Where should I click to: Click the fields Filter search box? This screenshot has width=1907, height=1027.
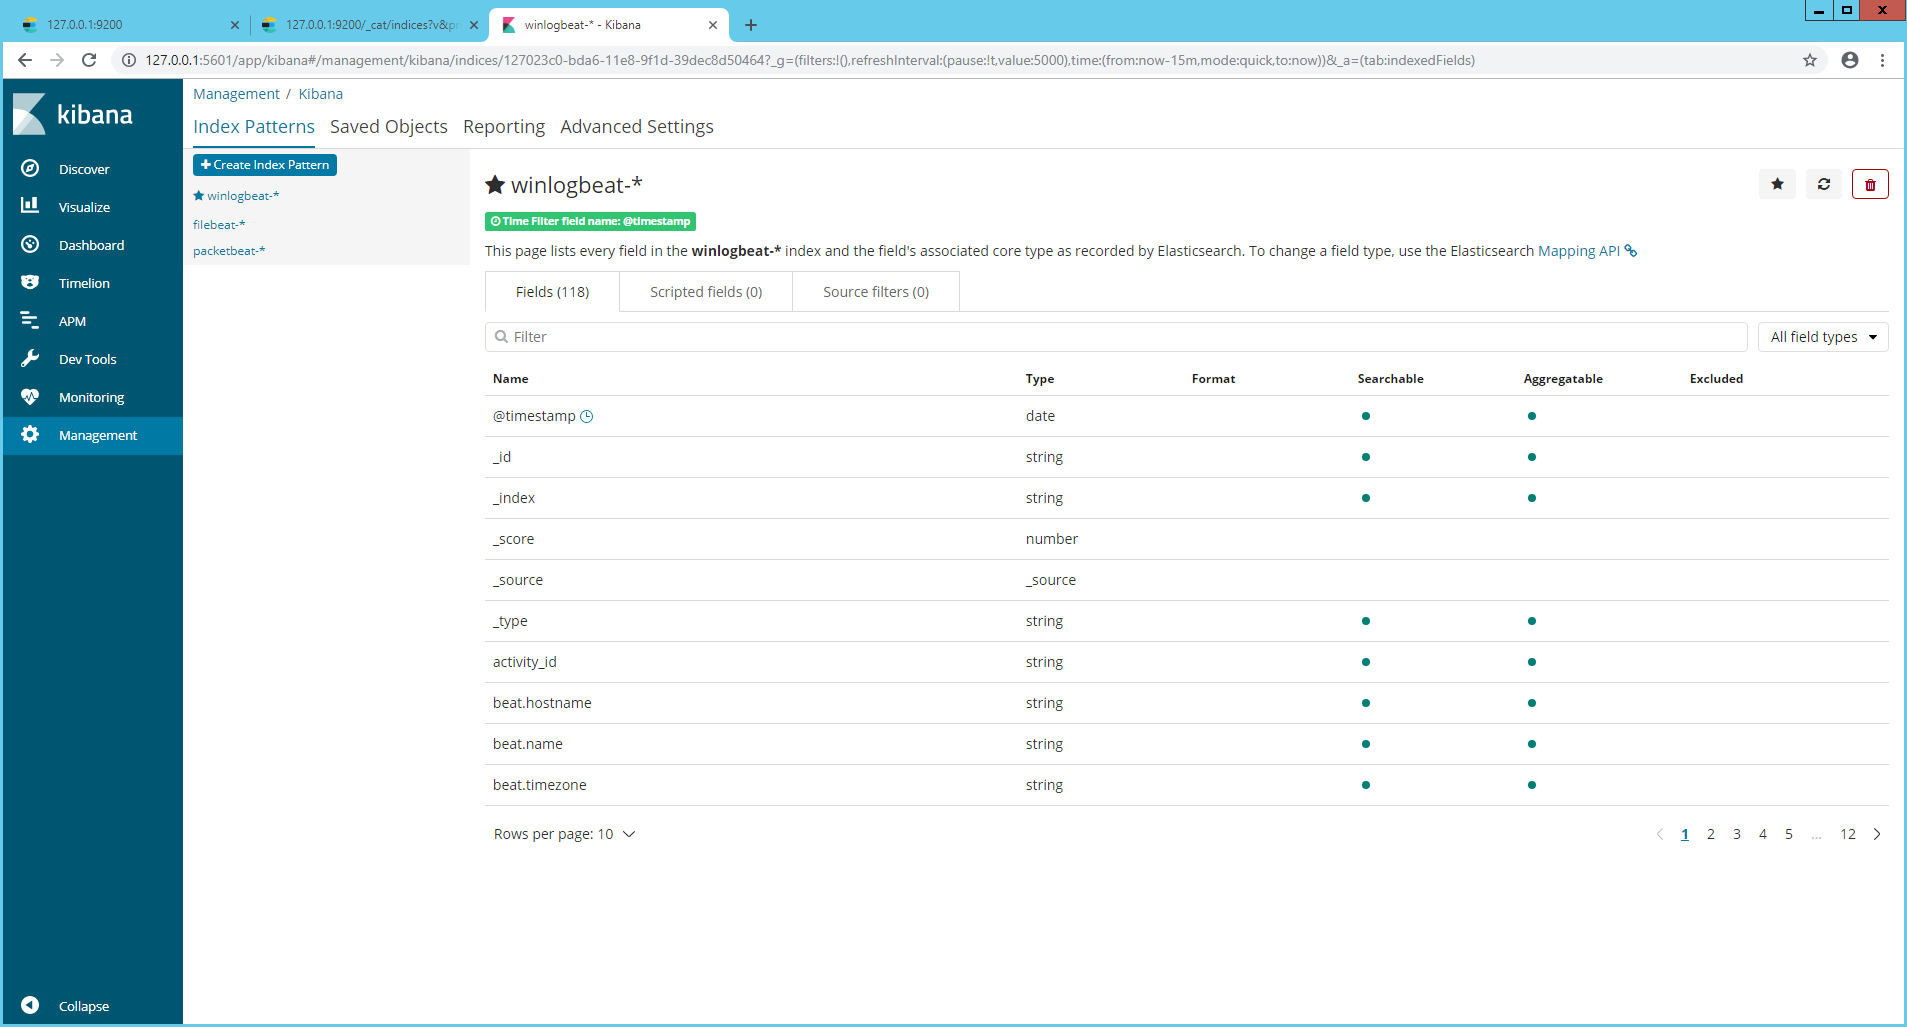tap(1115, 337)
